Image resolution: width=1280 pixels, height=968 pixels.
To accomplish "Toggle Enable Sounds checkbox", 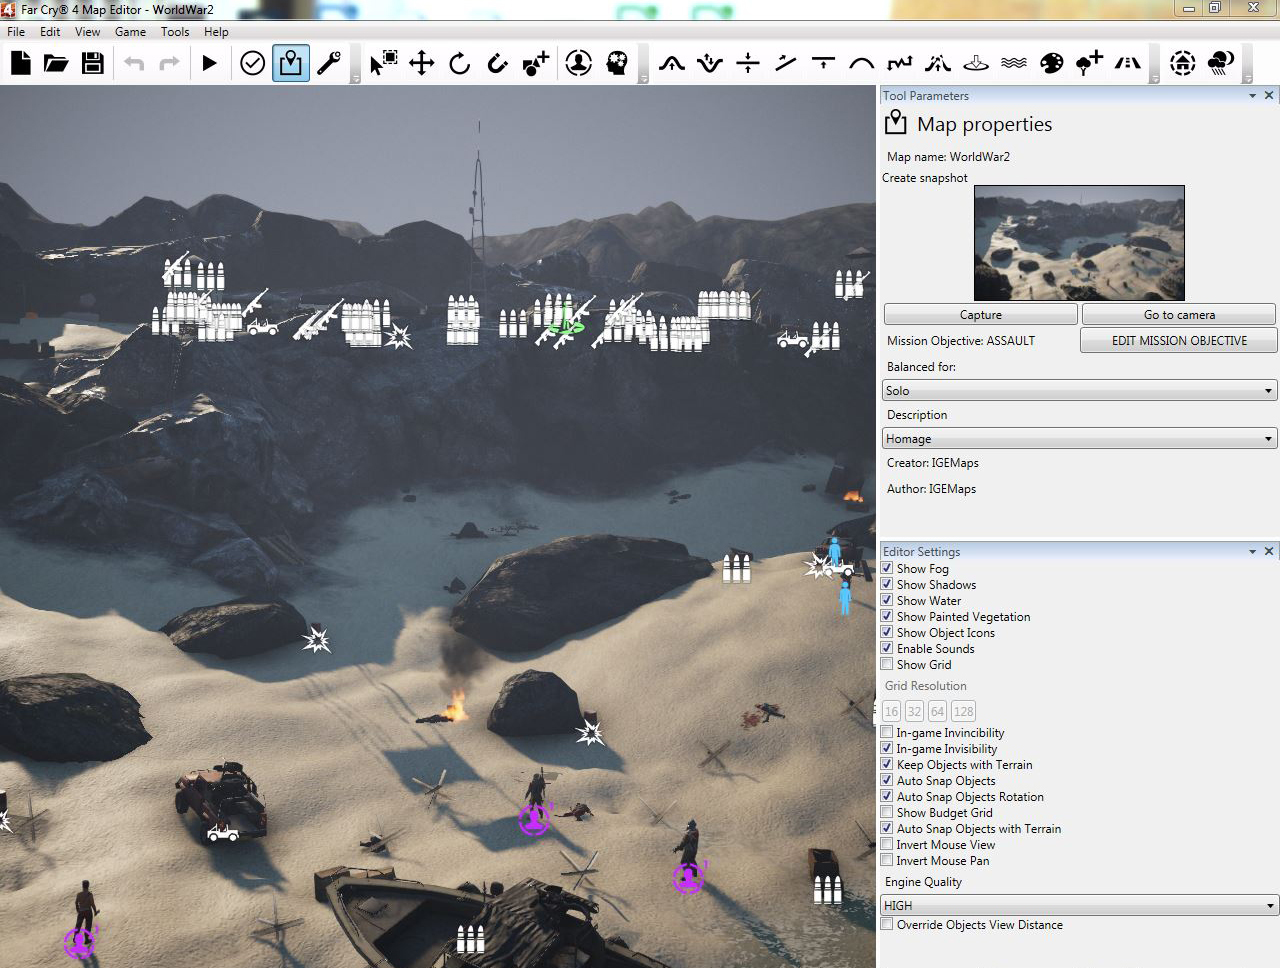I will 887,648.
